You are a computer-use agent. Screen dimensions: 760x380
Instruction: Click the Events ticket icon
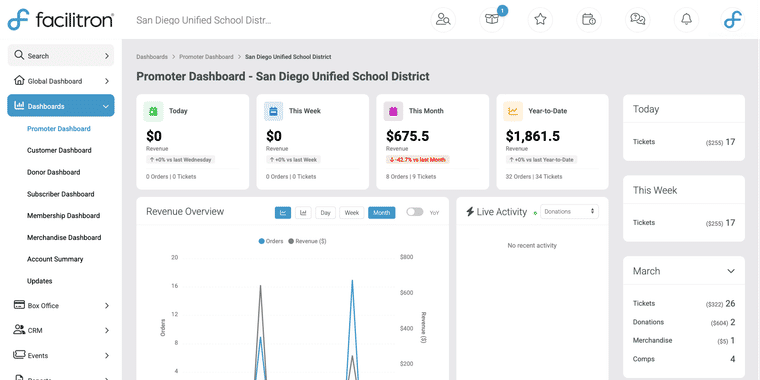(x=19, y=355)
